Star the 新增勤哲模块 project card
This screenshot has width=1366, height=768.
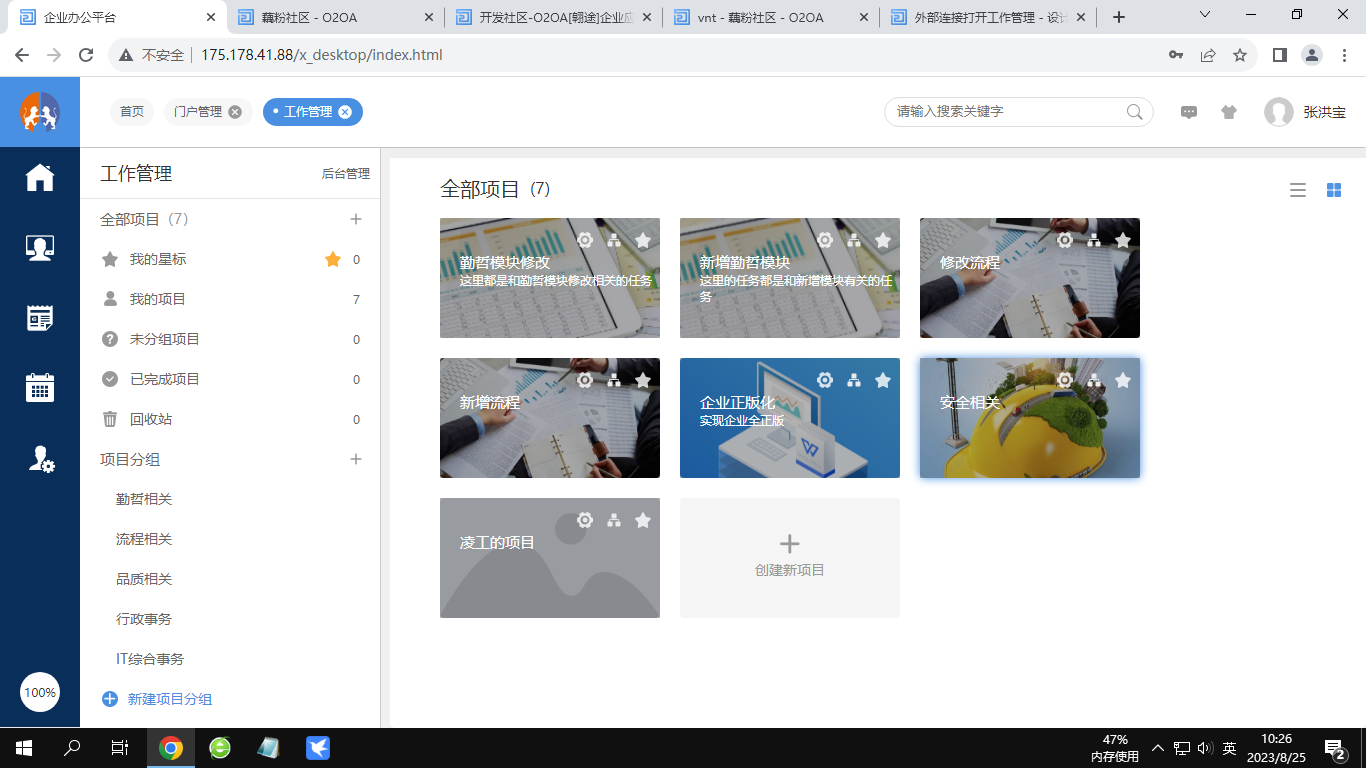click(883, 240)
